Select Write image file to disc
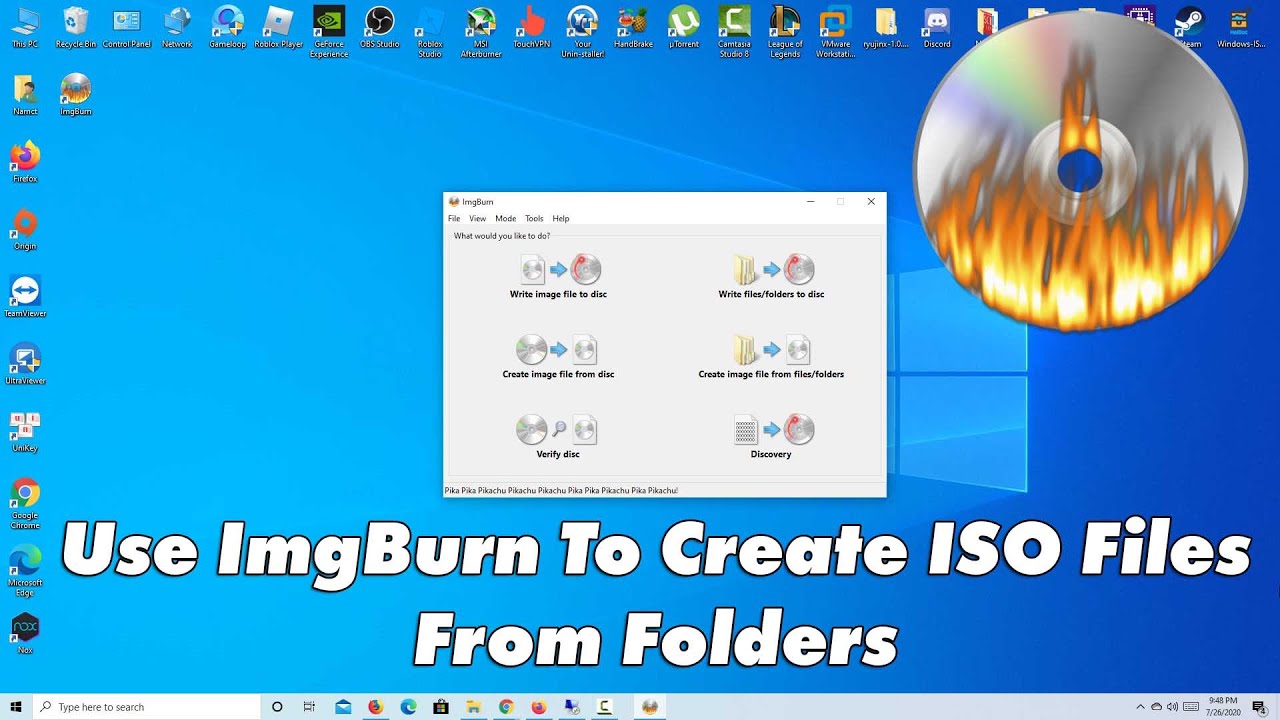 tap(558, 277)
